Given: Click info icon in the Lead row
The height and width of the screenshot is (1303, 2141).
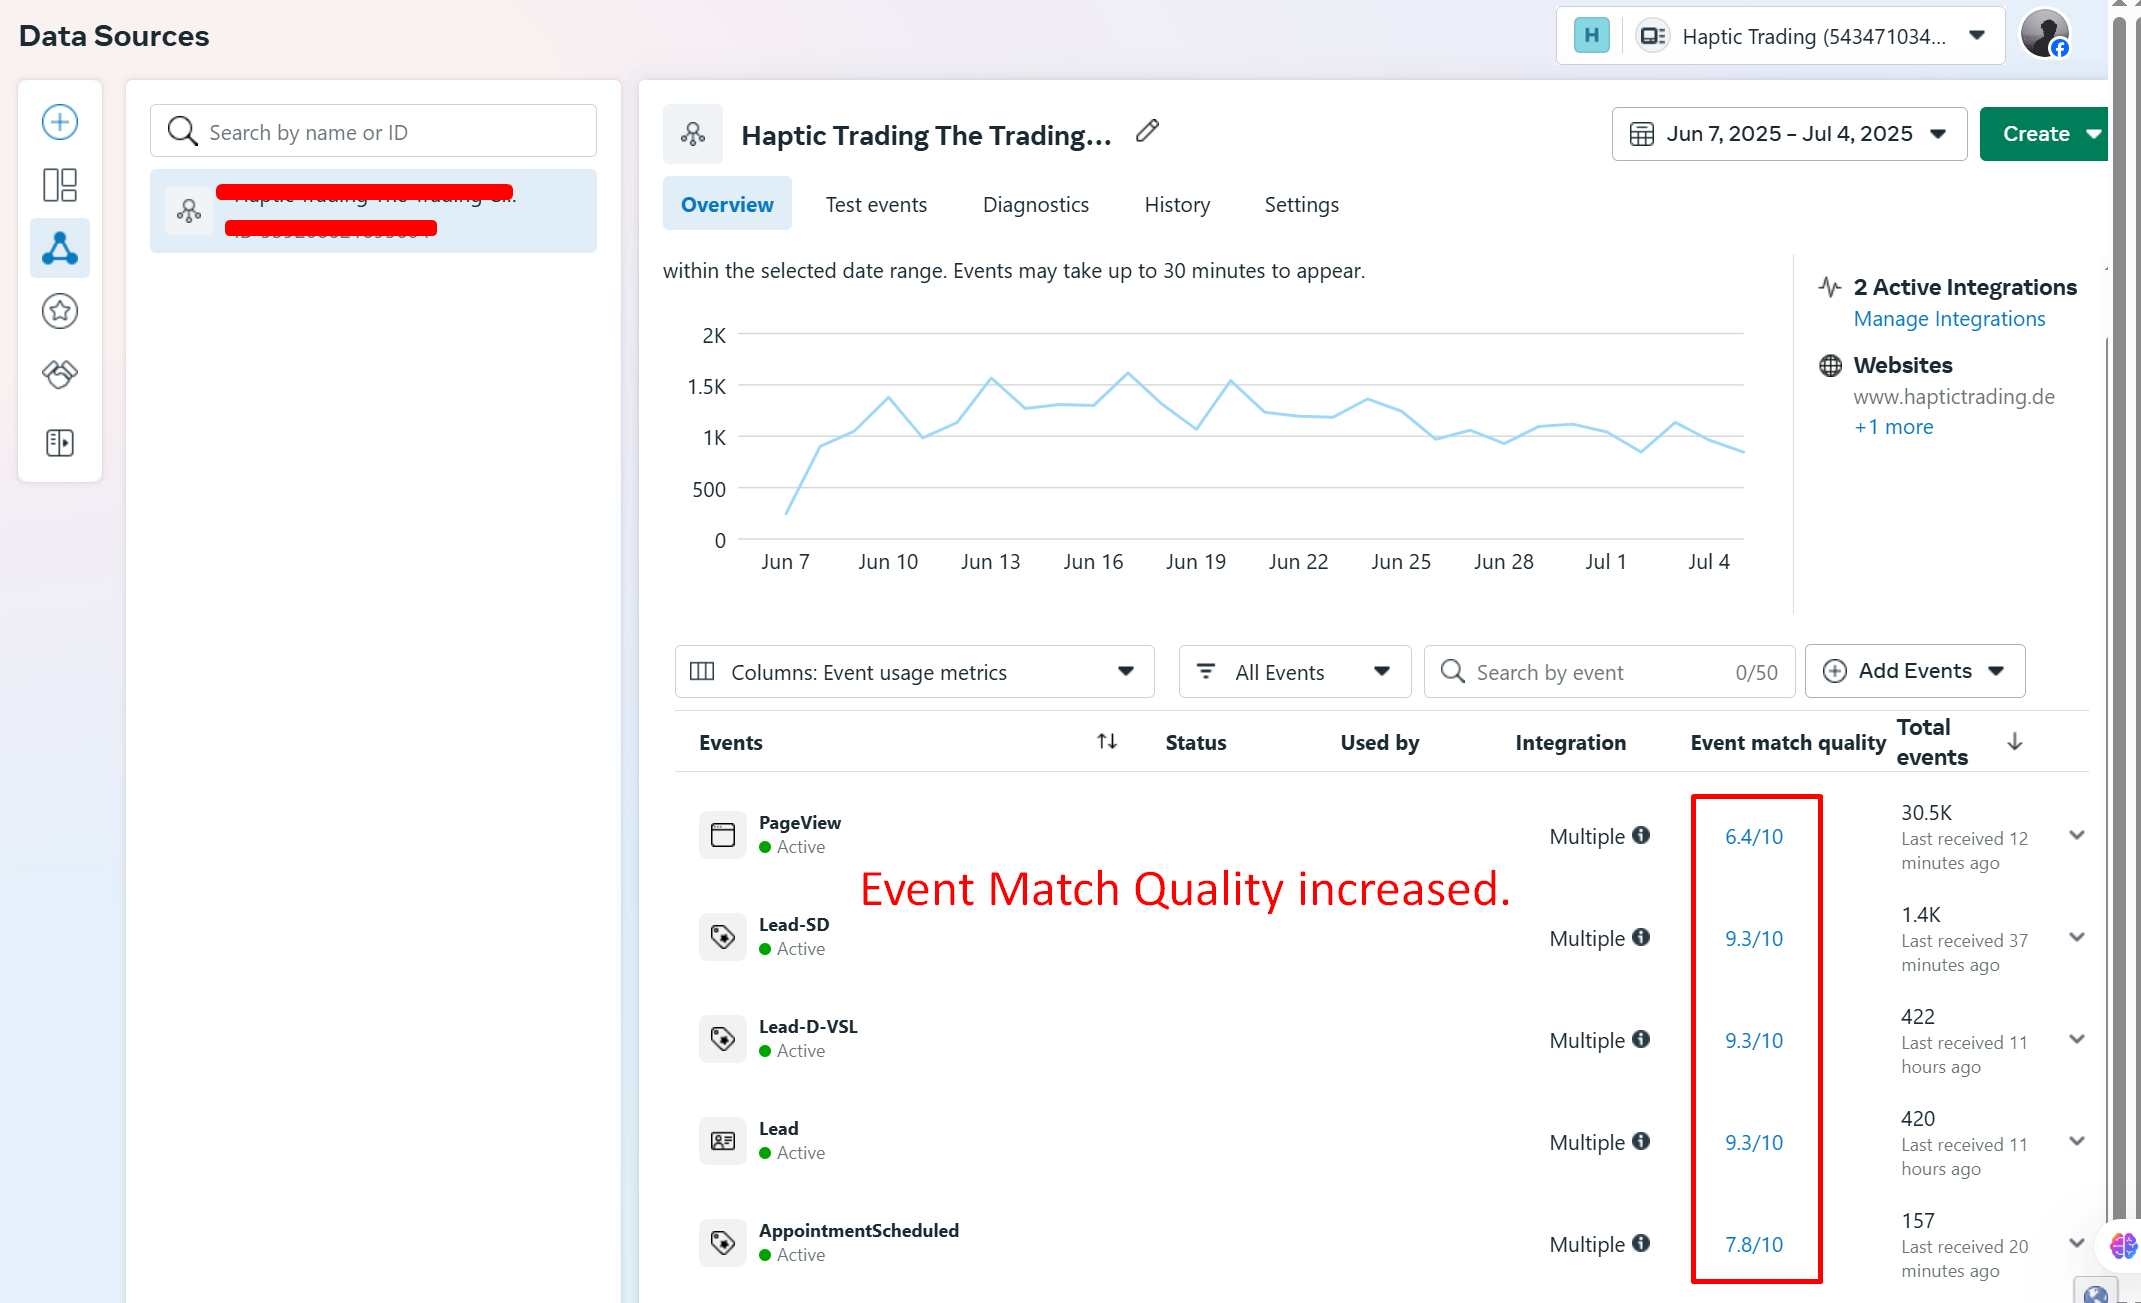Looking at the screenshot, I should pyautogui.click(x=1641, y=1141).
